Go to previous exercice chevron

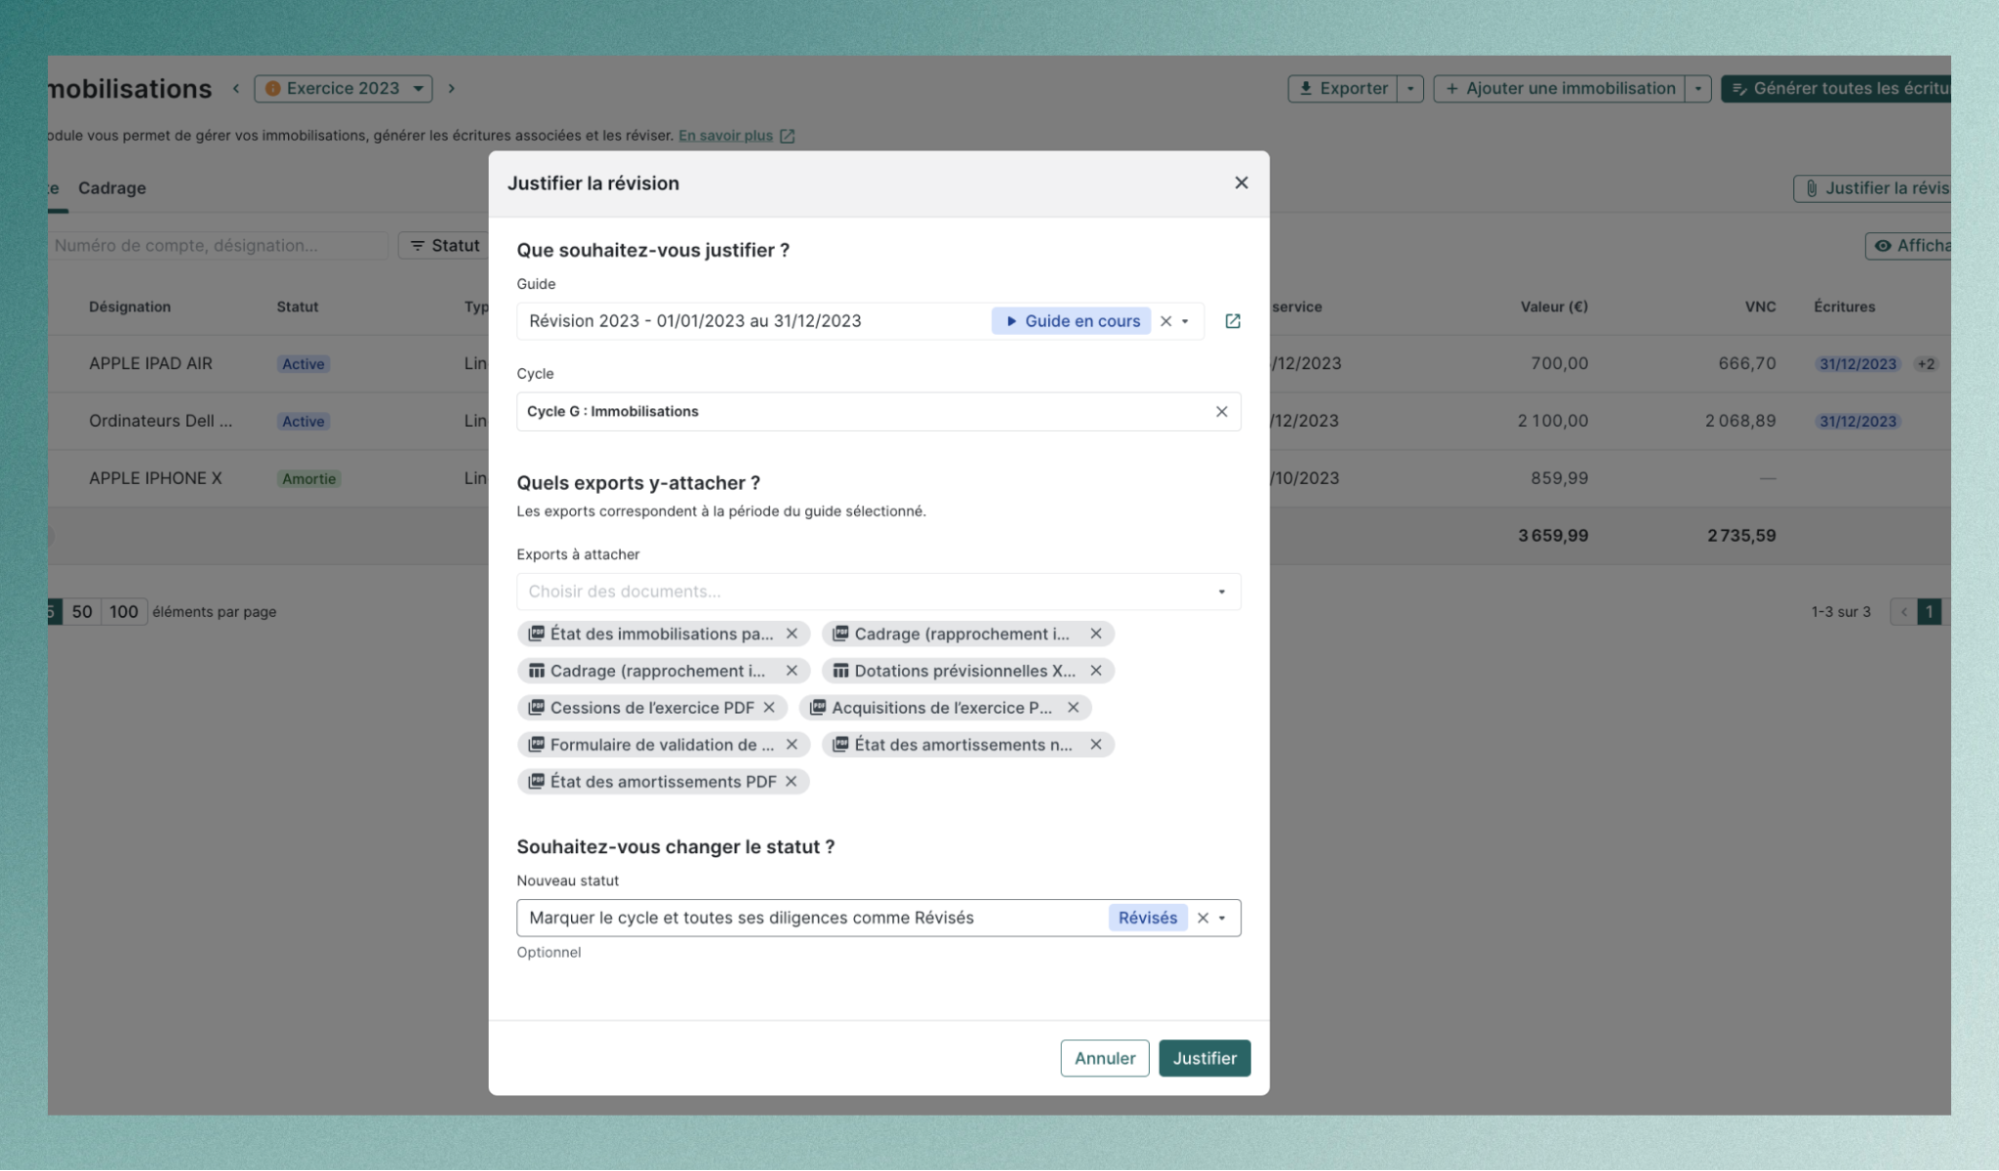pos(236,89)
